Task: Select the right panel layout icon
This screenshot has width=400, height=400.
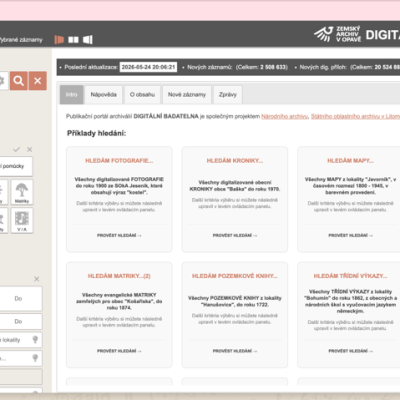Action: pos(88,40)
